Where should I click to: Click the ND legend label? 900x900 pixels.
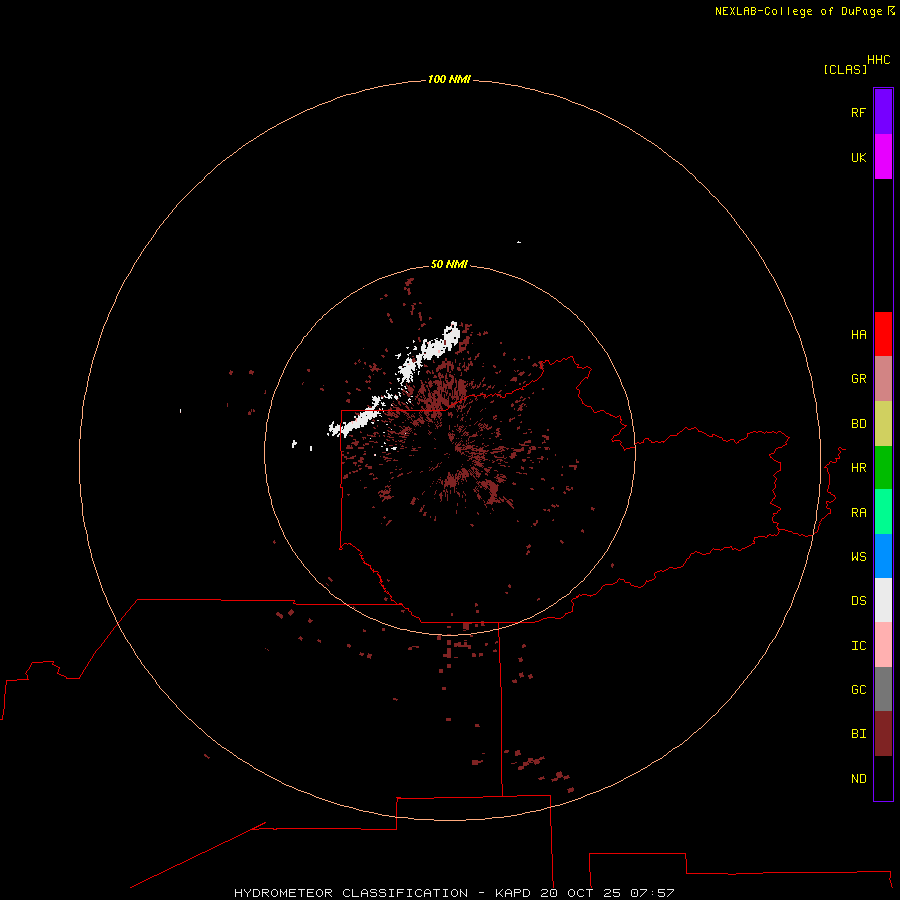858,779
